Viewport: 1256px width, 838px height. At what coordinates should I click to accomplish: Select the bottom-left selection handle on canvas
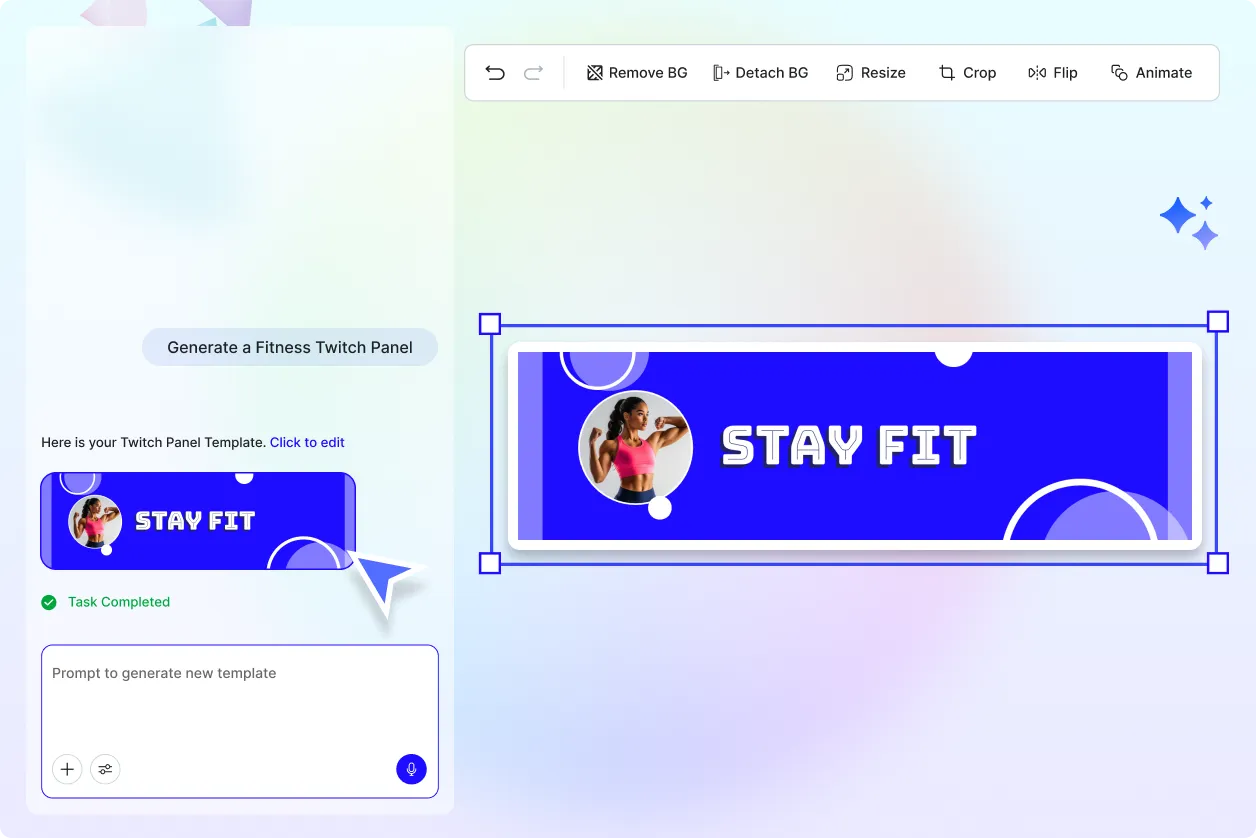click(x=490, y=563)
